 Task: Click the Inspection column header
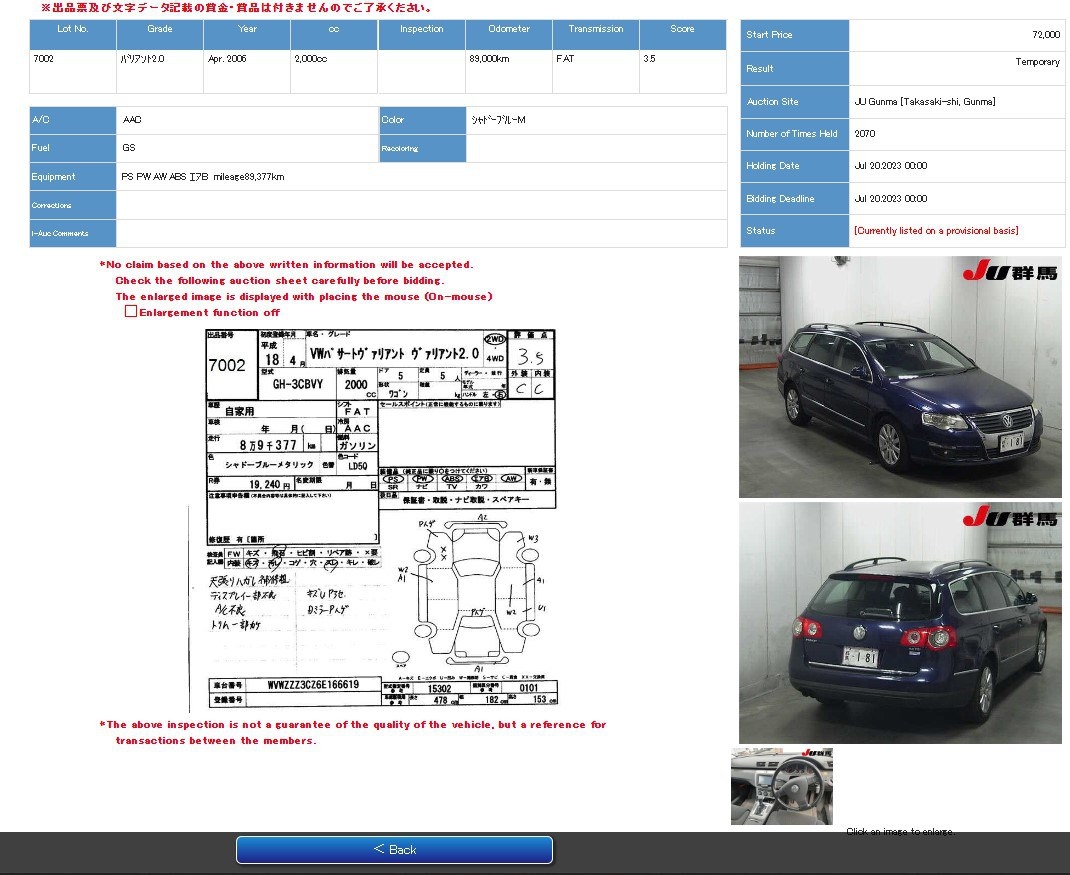(x=422, y=34)
